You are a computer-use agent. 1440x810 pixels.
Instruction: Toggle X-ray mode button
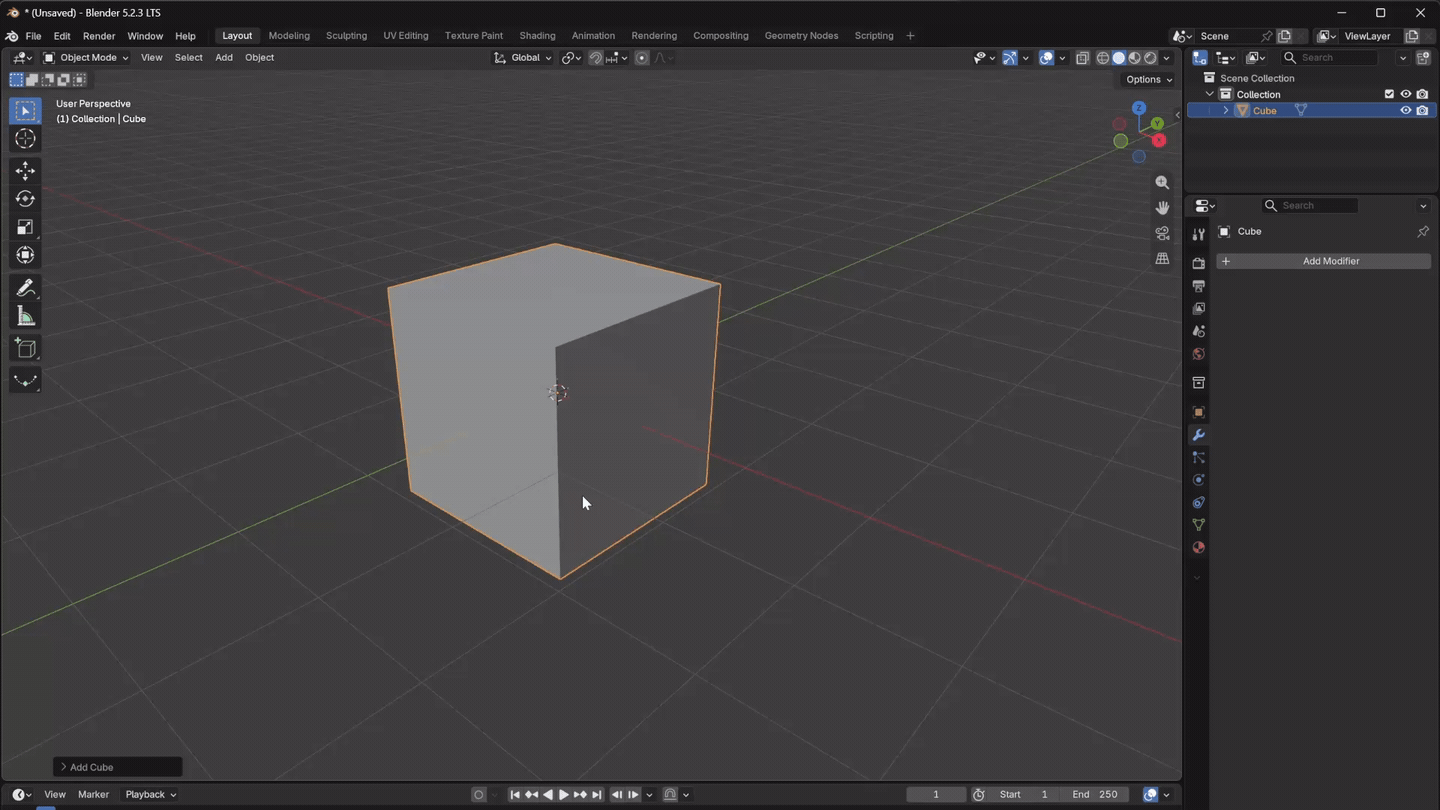click(x=1082, y=58)
